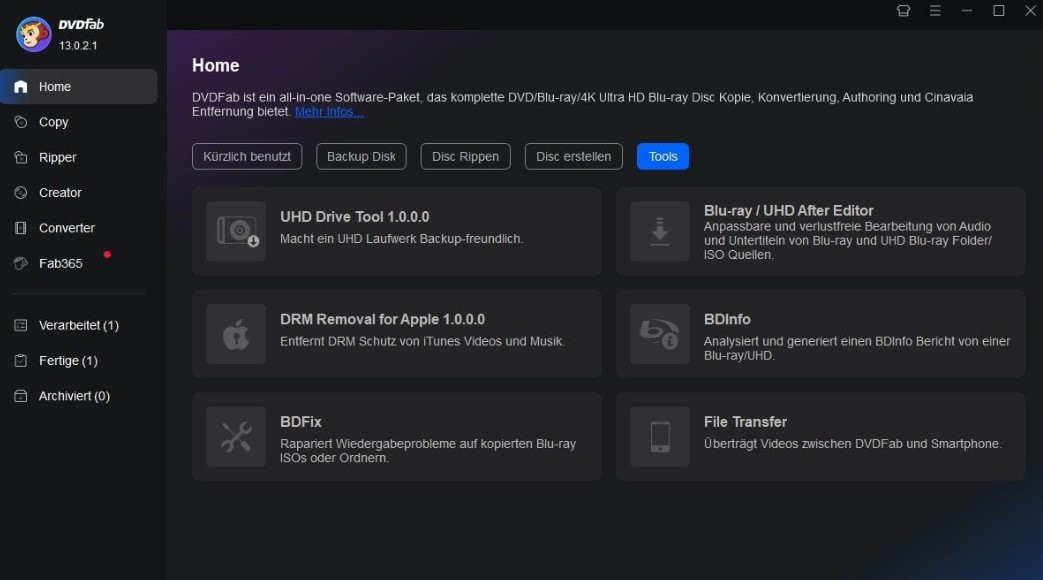Follow the Mehr Infos link
Image resolution: width=1043 pixels, height=580 pixels.
pyautogui.click(x=329, y=112)
